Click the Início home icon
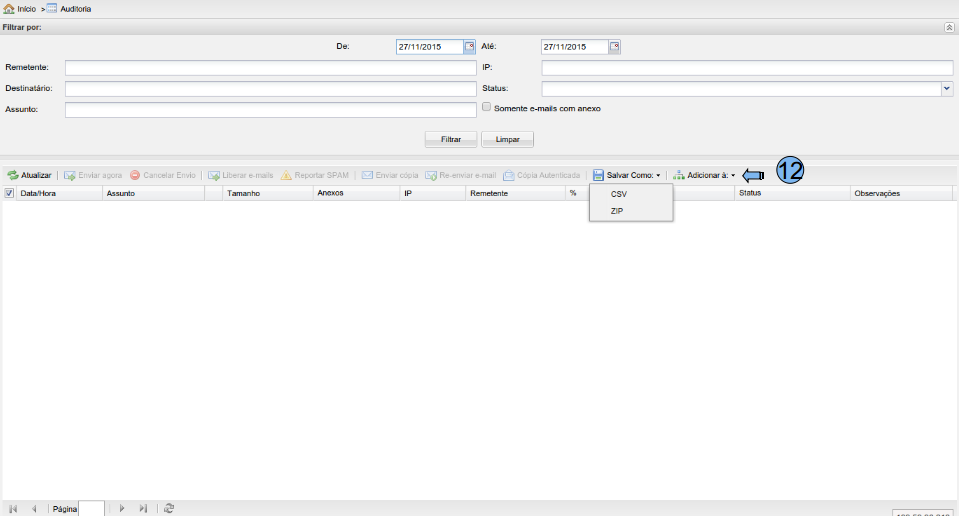960x516 pixels. pos(9,8)
